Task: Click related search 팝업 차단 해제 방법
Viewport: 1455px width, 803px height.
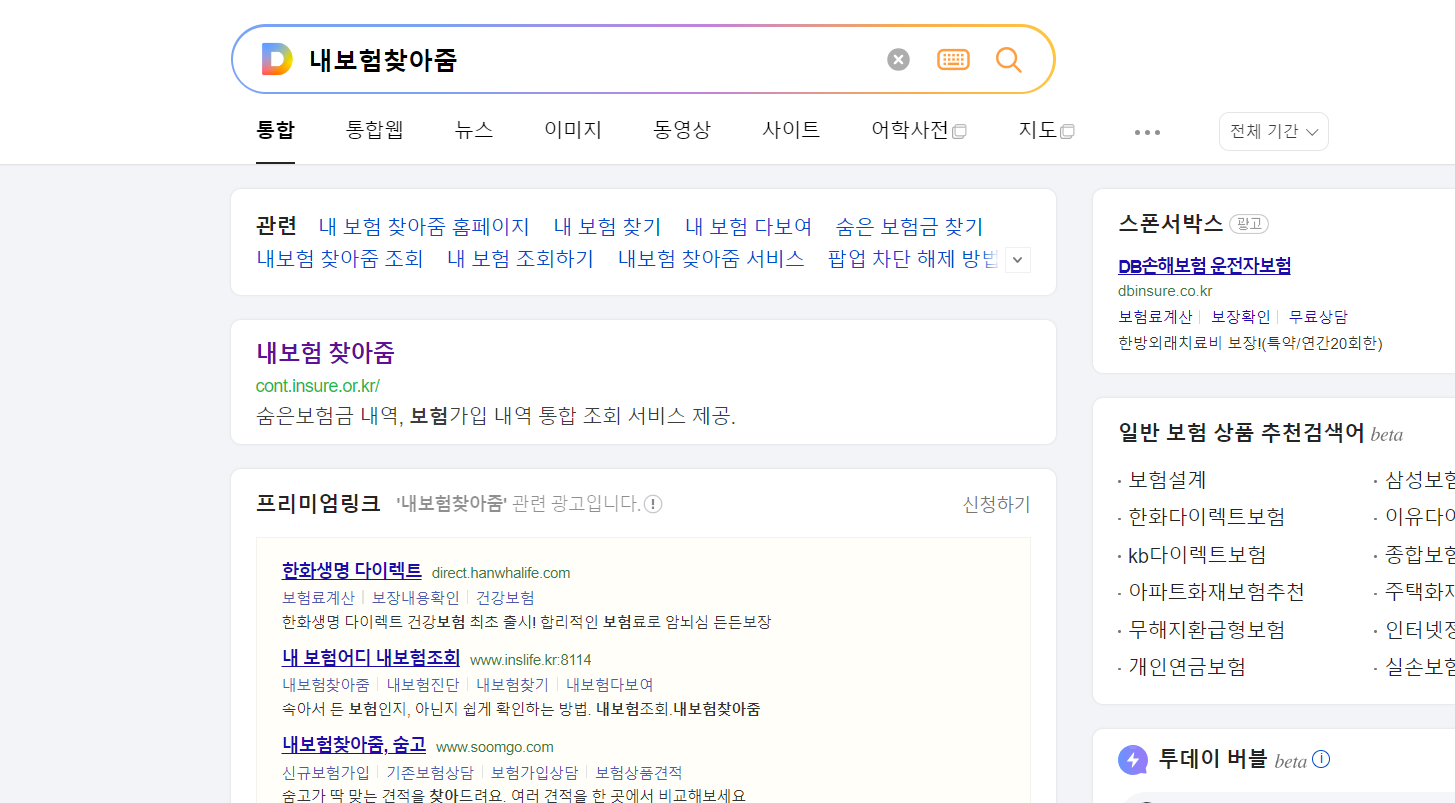Action: [915, 259]
